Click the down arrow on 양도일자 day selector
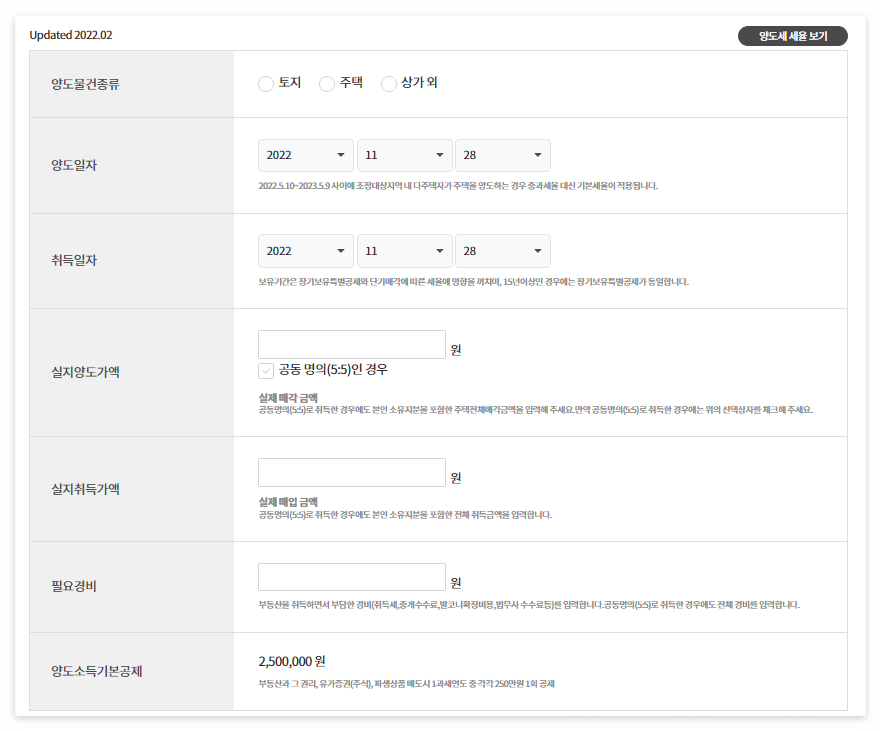Viewport: 881px width, 731px height. point(538,155)
